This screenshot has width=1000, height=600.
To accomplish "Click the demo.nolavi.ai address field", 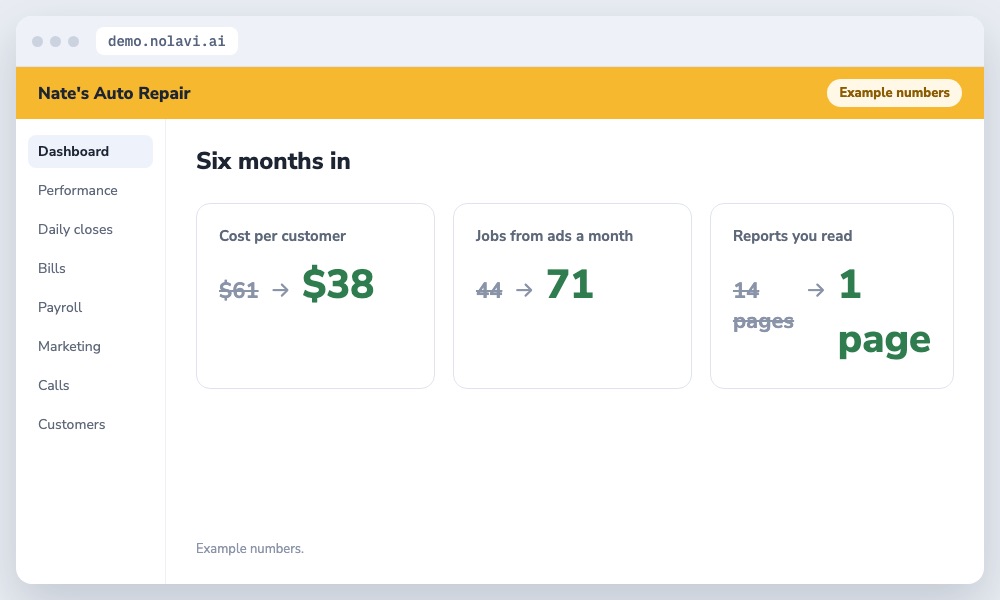I will [166, 41].
